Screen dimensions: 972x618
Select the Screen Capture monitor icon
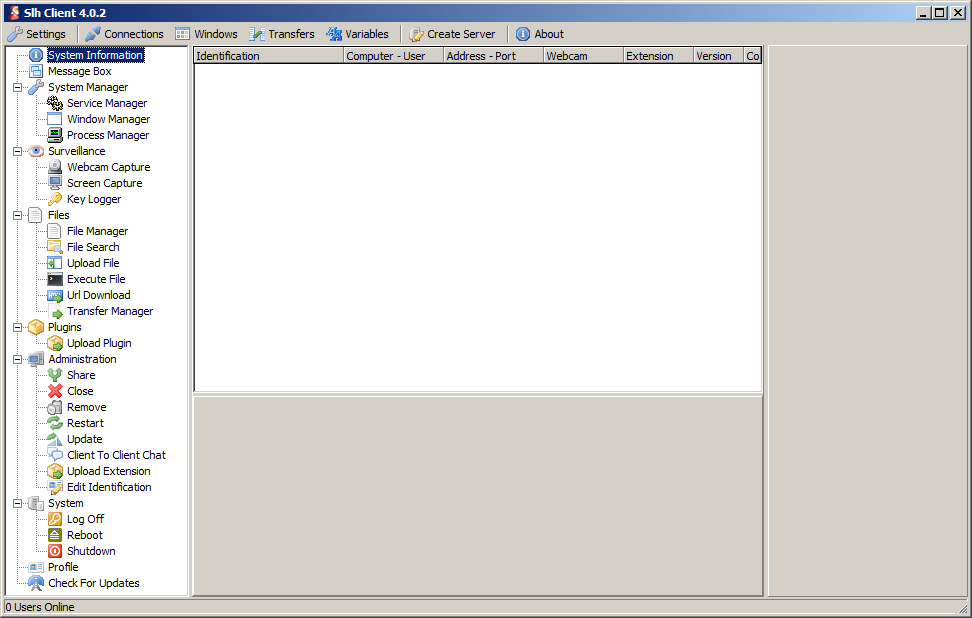coord(55,183)
